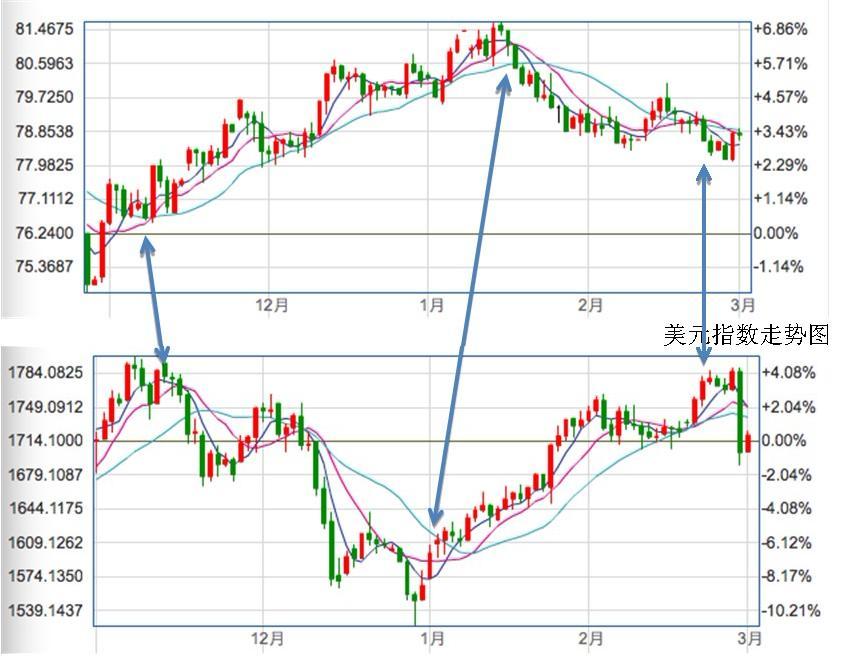Select the -8.17% percentage label

pos(787,576)
